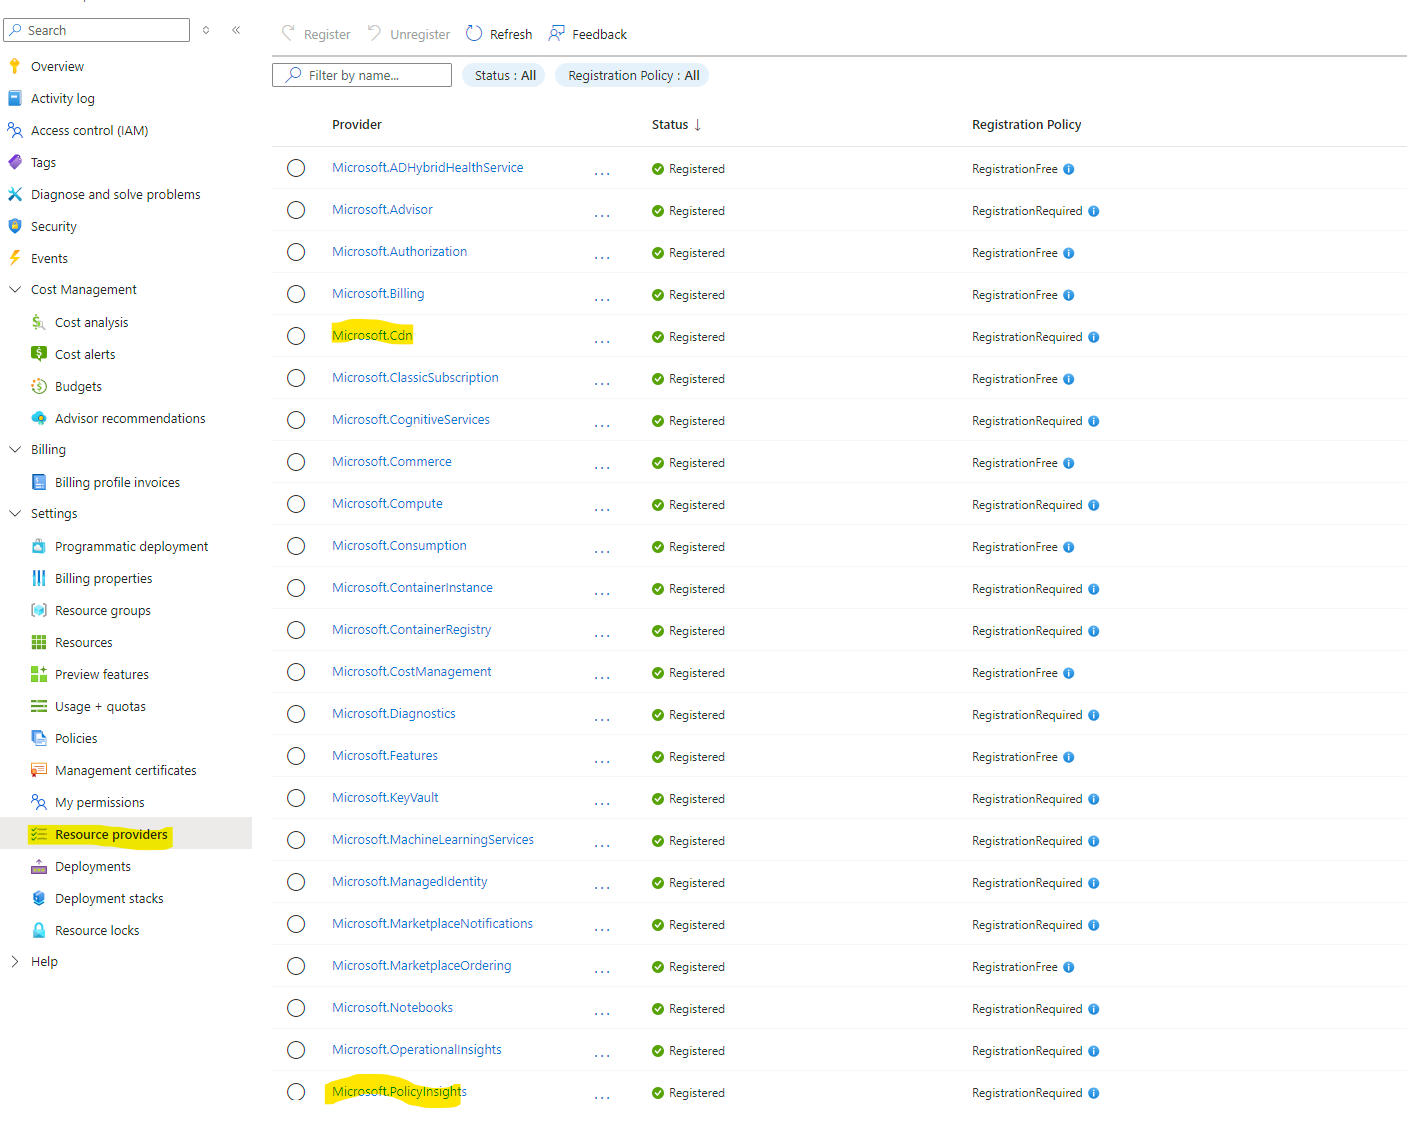Select Microsoft.ContainerRegistry radio button
The width and height of the screenshot is (1407, 1134).
point(296,630)
